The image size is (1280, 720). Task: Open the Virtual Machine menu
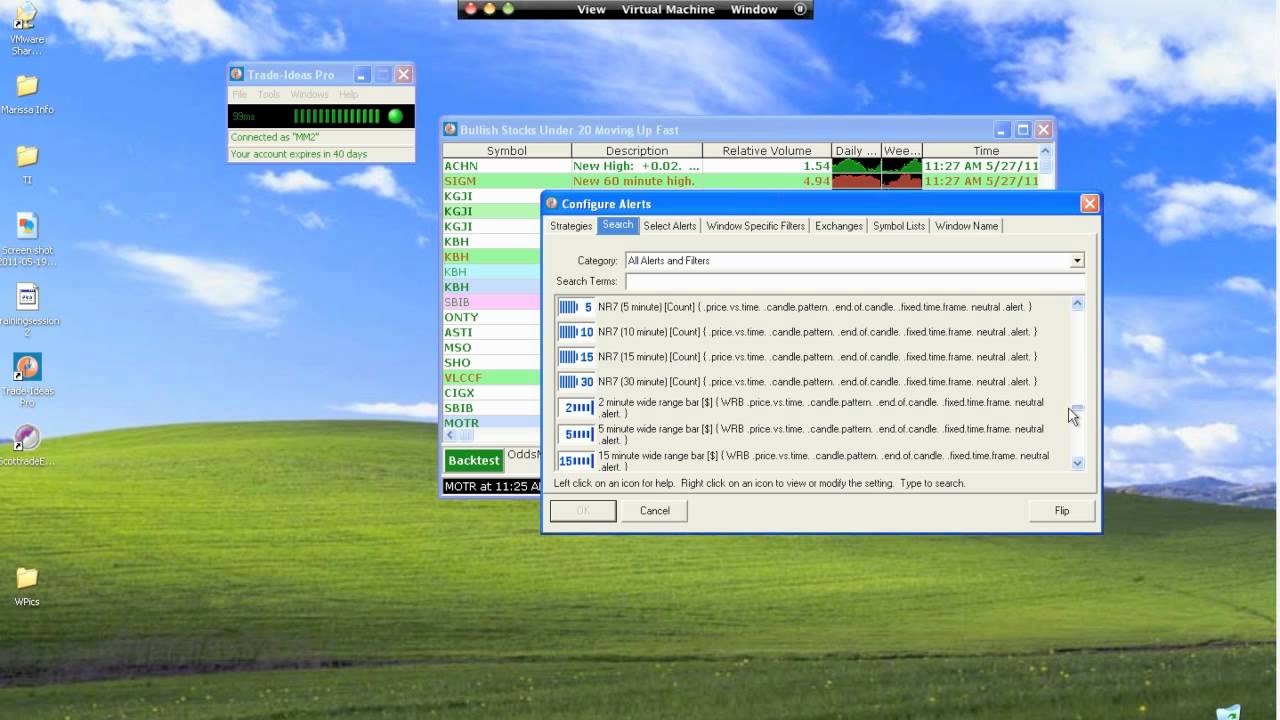(x=668, y=9)
